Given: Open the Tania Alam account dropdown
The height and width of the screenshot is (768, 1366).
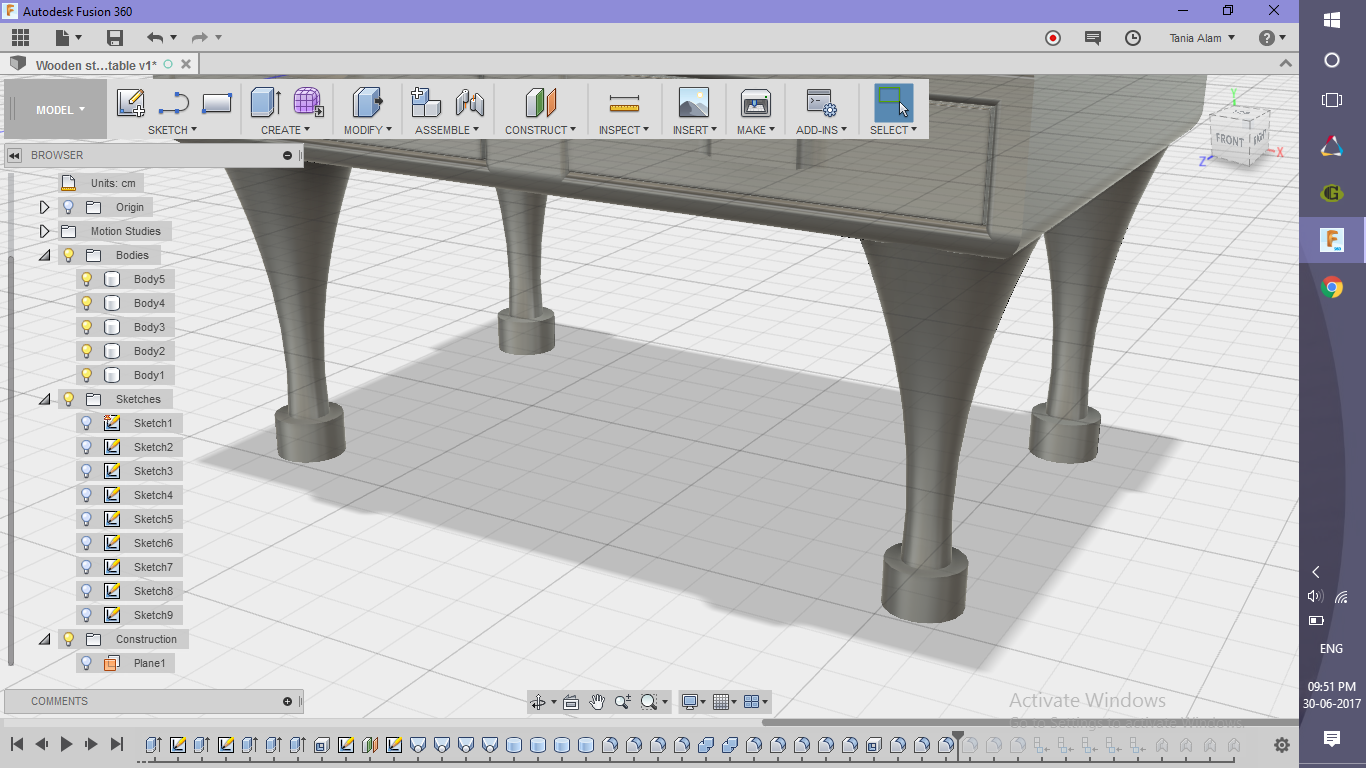Looking at the screenshot, I should pos(1202,38).
